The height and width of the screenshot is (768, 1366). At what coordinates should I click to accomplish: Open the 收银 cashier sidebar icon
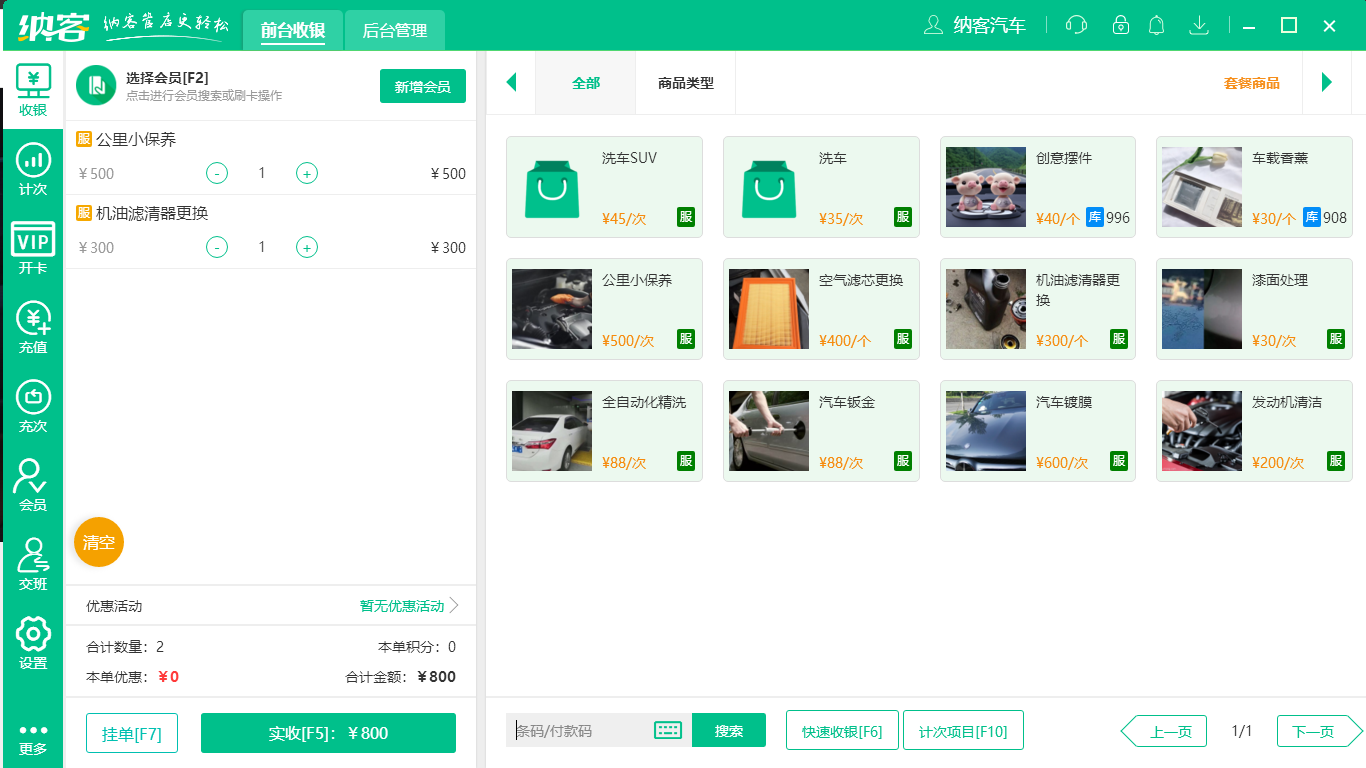pyautogui.click(x=33, y=89)
